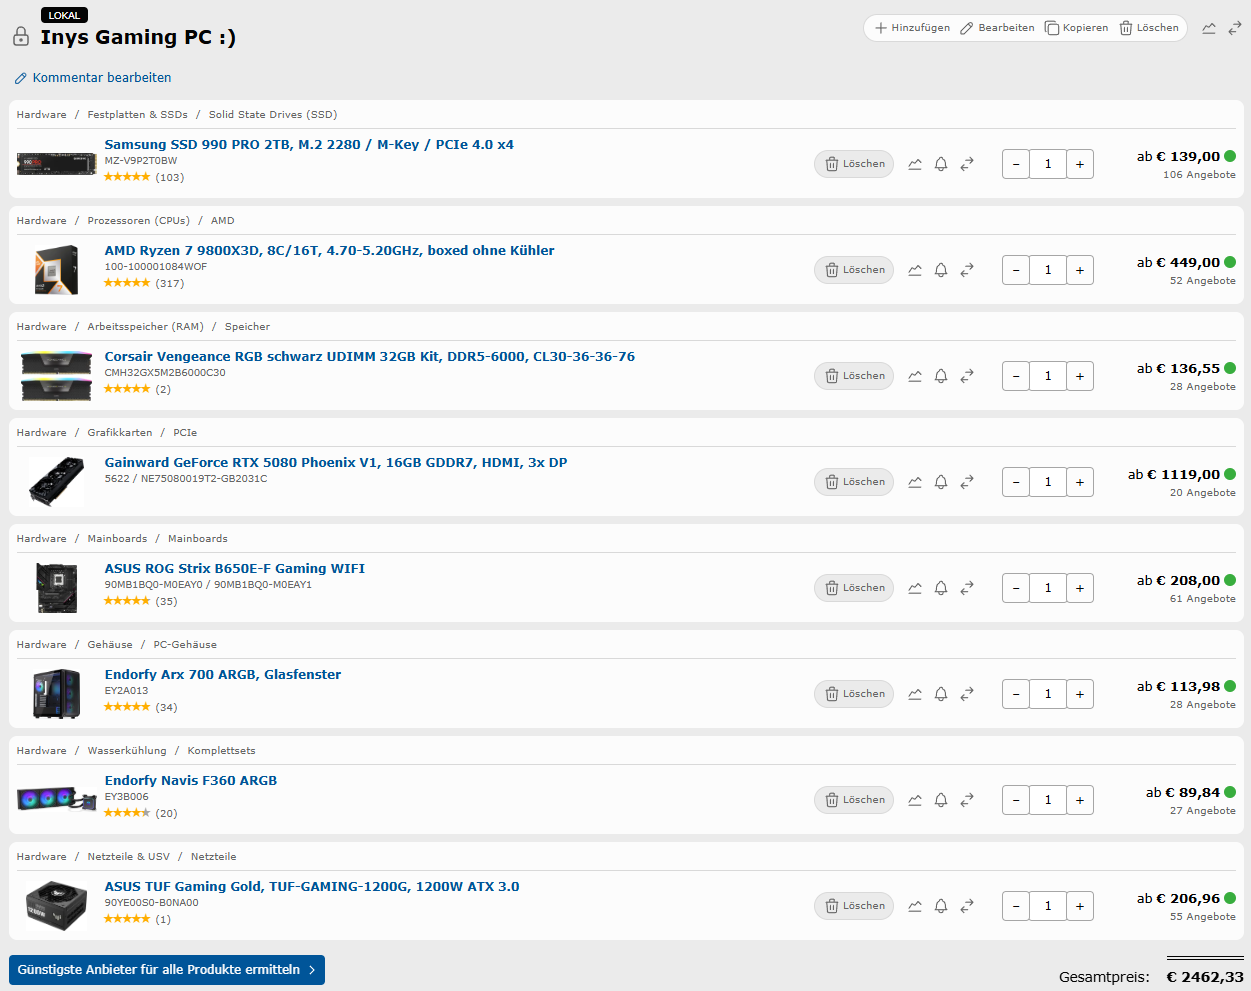Click swap arrows icon for AMD Ryzen 7 9800X3D
The width and height of the screenshot is (1251, 991).
[x=967, y=270]
